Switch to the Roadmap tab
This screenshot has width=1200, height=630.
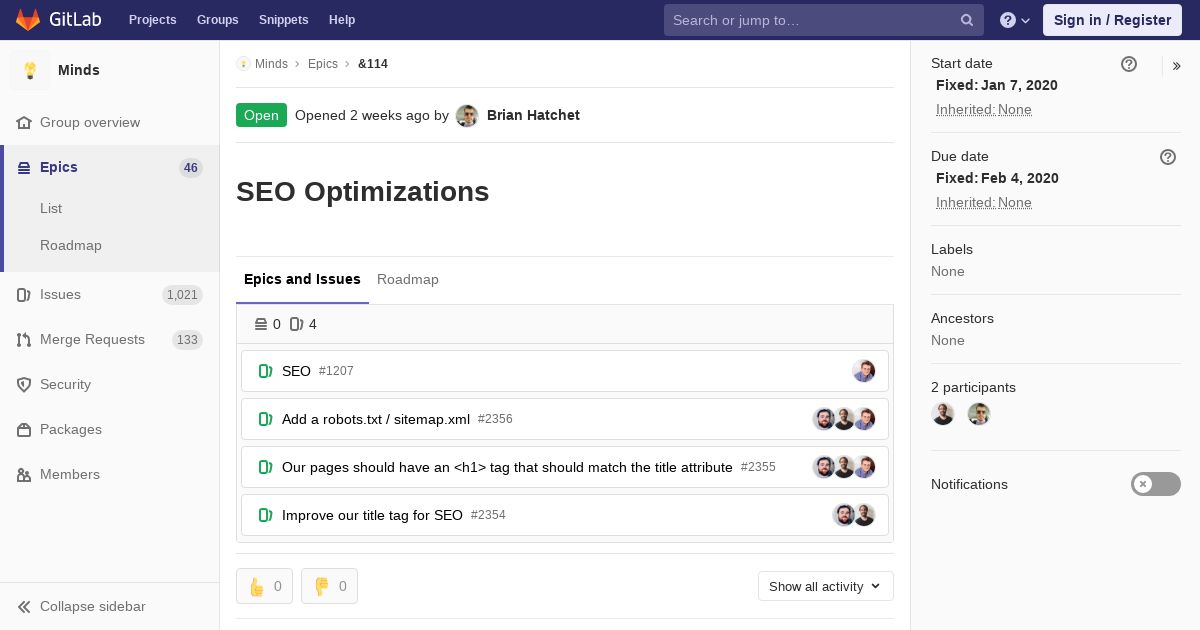tap(408, 280)
